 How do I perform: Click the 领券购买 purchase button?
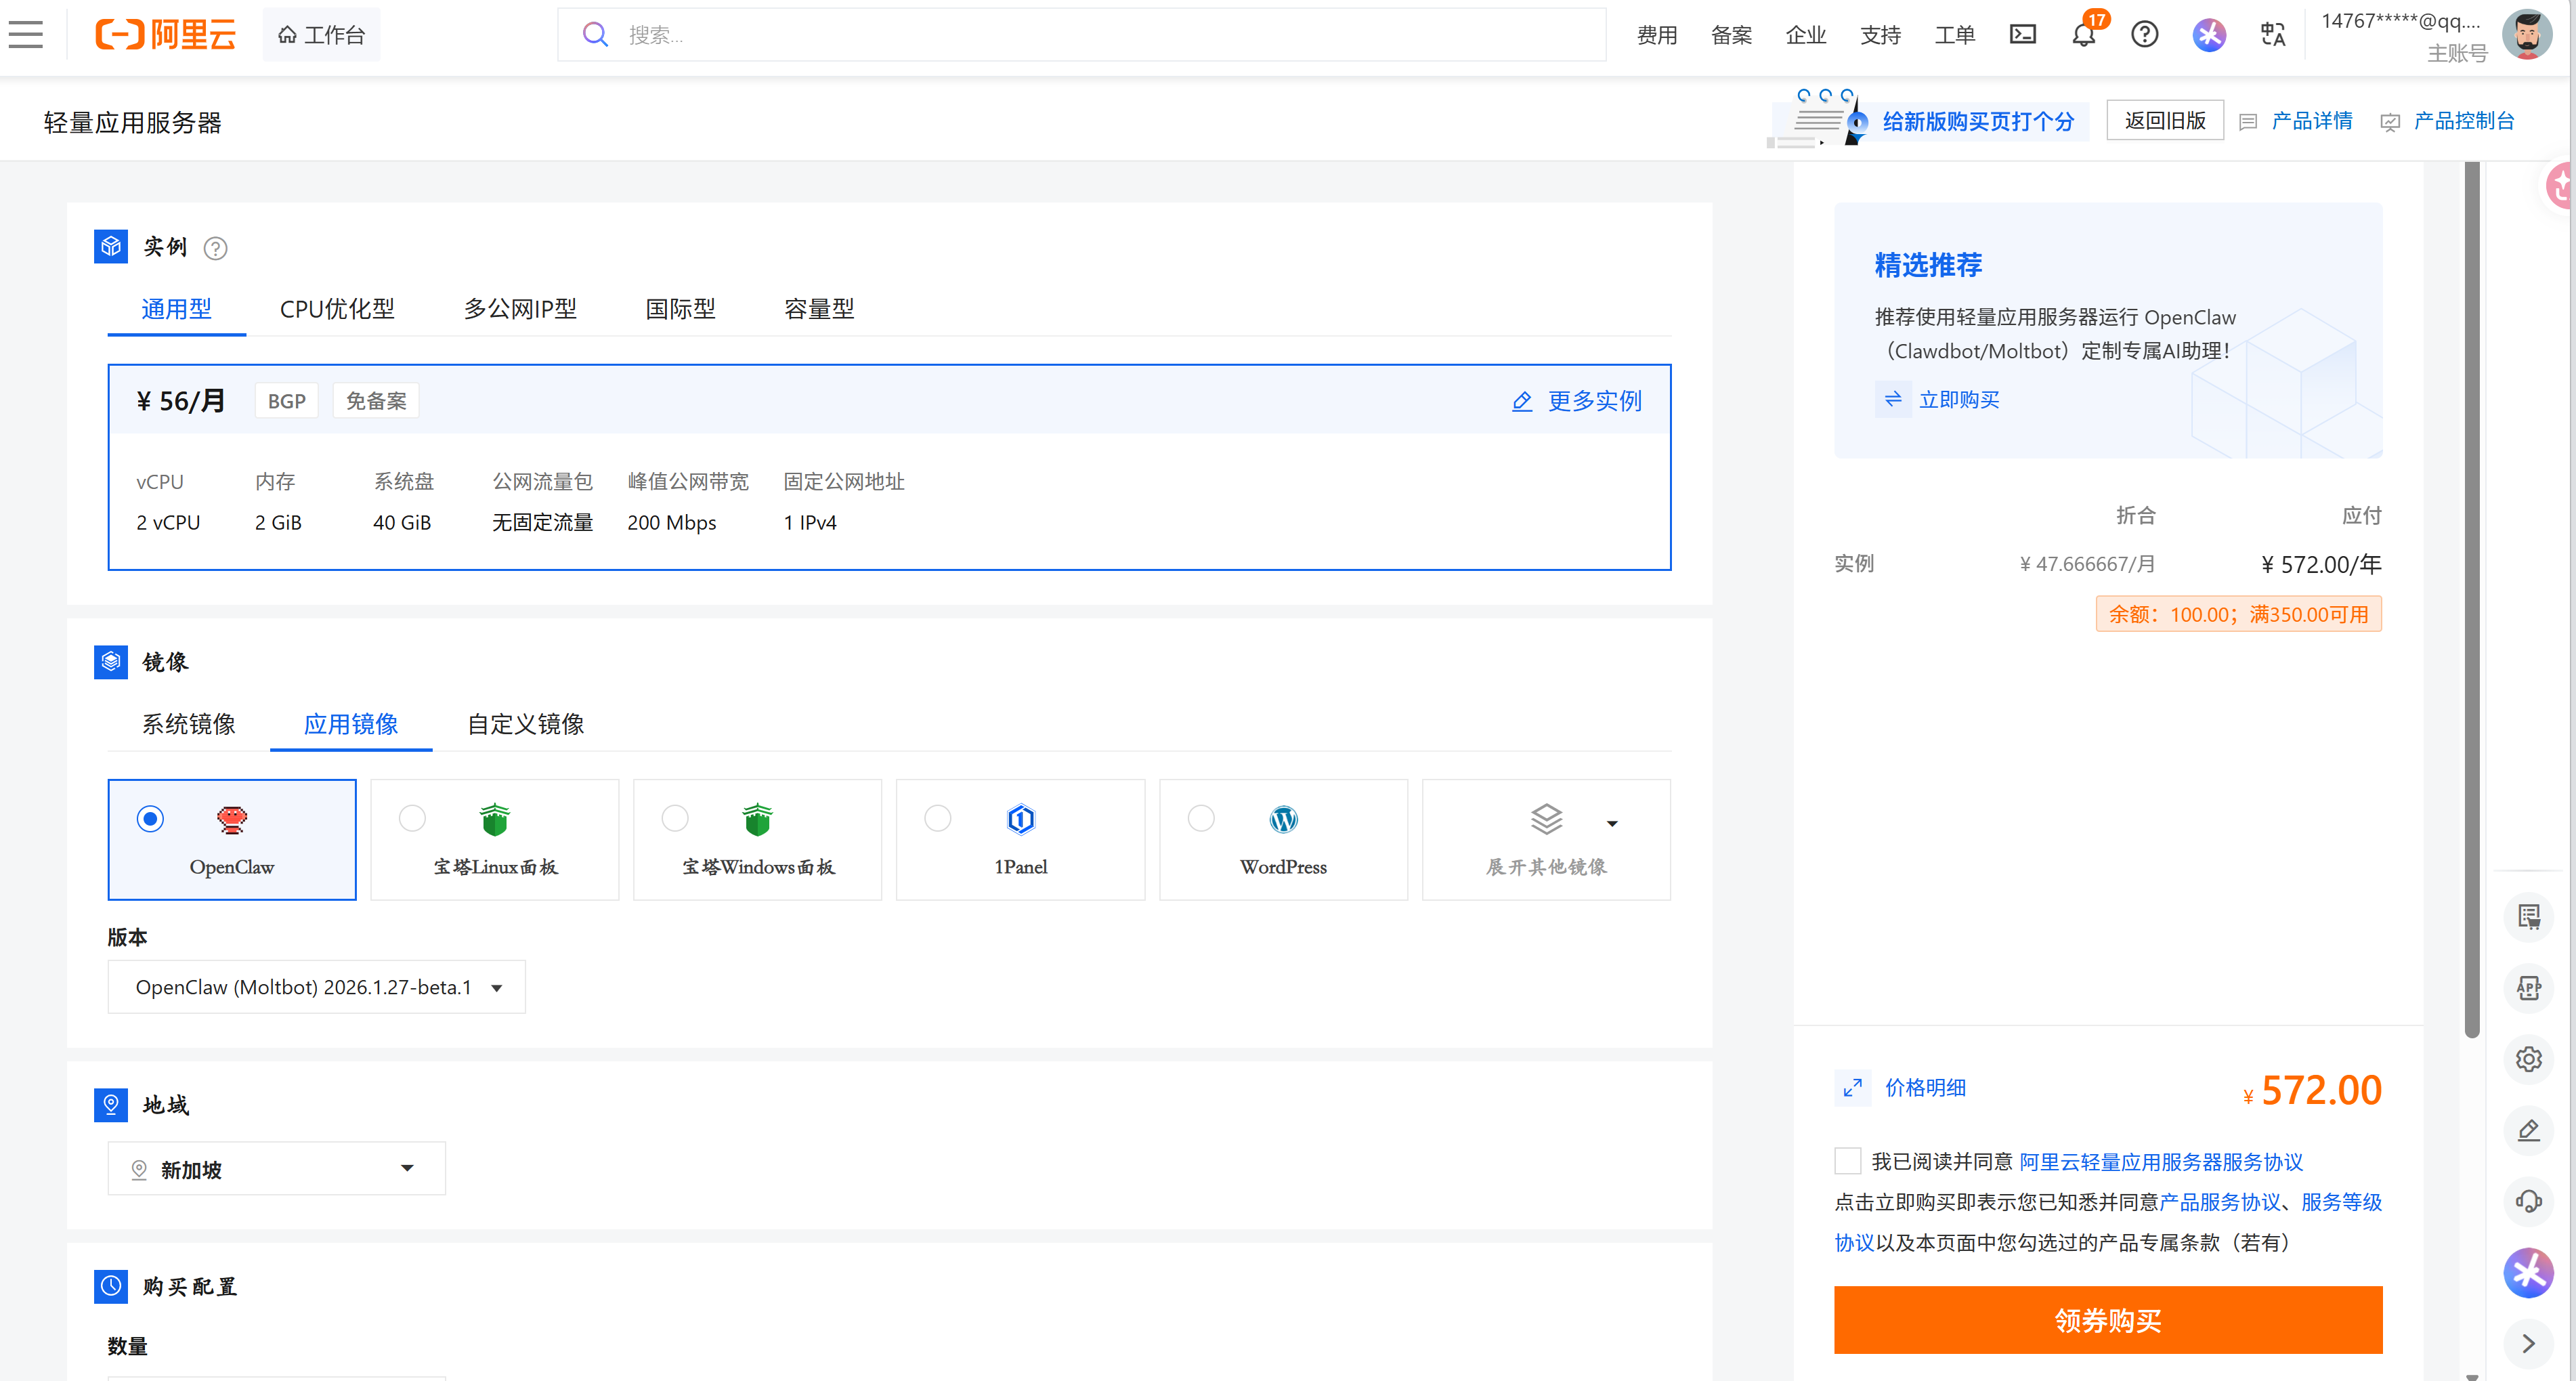(x=2108, y=1320)
